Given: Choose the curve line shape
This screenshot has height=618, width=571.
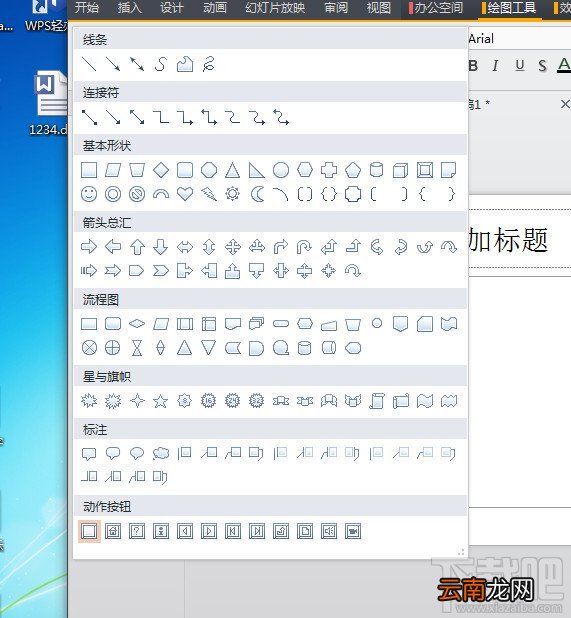Looking at the screenshot, I should [160, 64].
